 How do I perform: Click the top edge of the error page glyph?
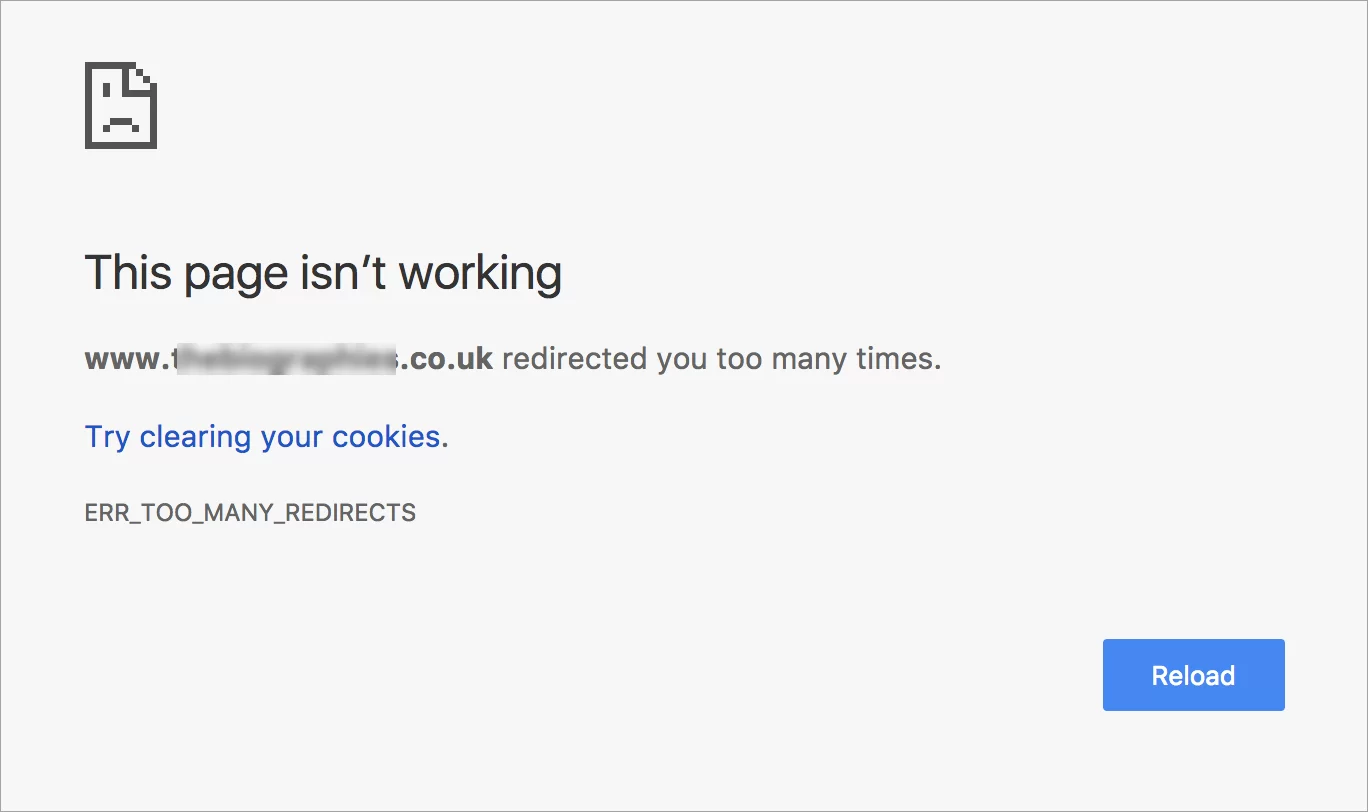[112, 64]
